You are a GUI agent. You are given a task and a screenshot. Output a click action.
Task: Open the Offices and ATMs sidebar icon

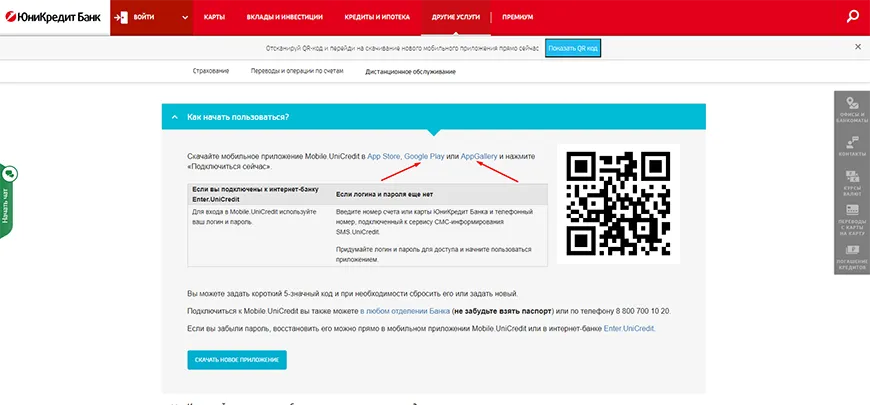pyautogui.click(x=851, y=109)
